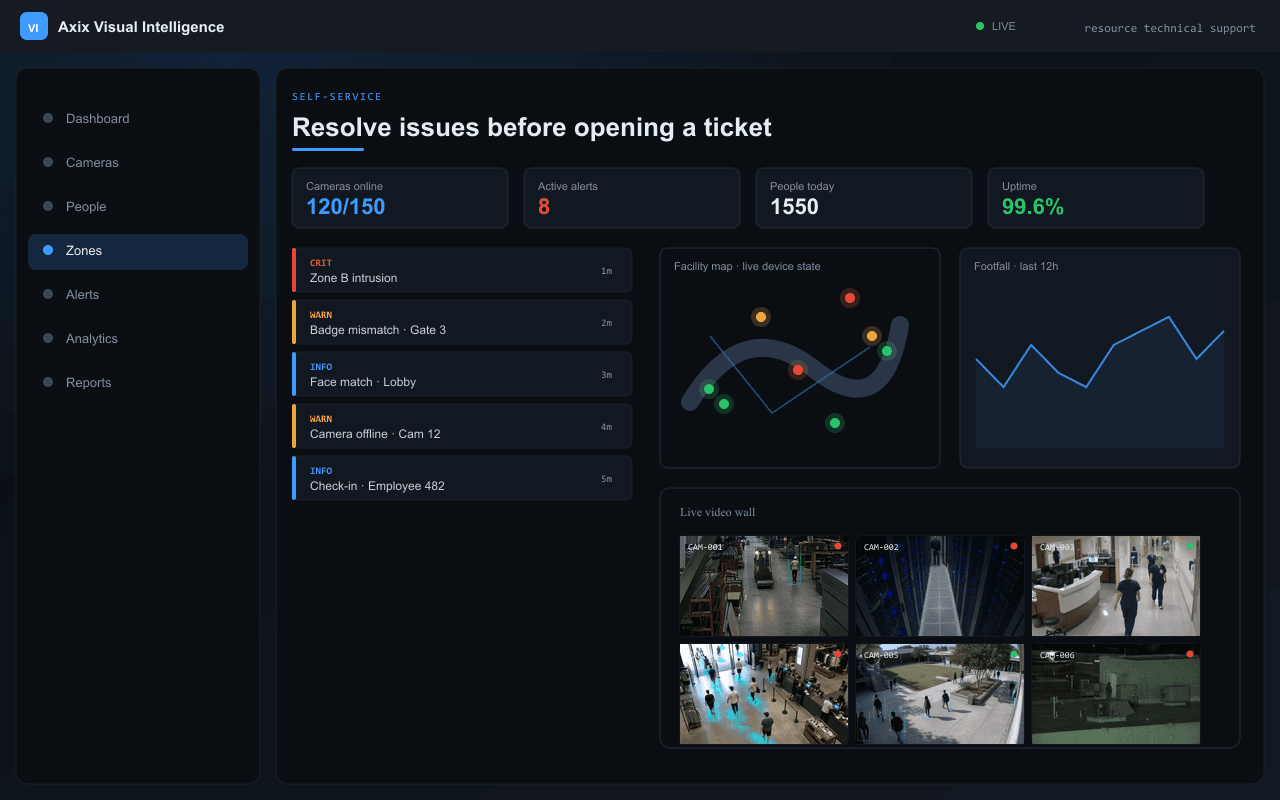The image size is (1280, 800).
Task: Go to the Cameras section
Action: (x=138, y=162)
